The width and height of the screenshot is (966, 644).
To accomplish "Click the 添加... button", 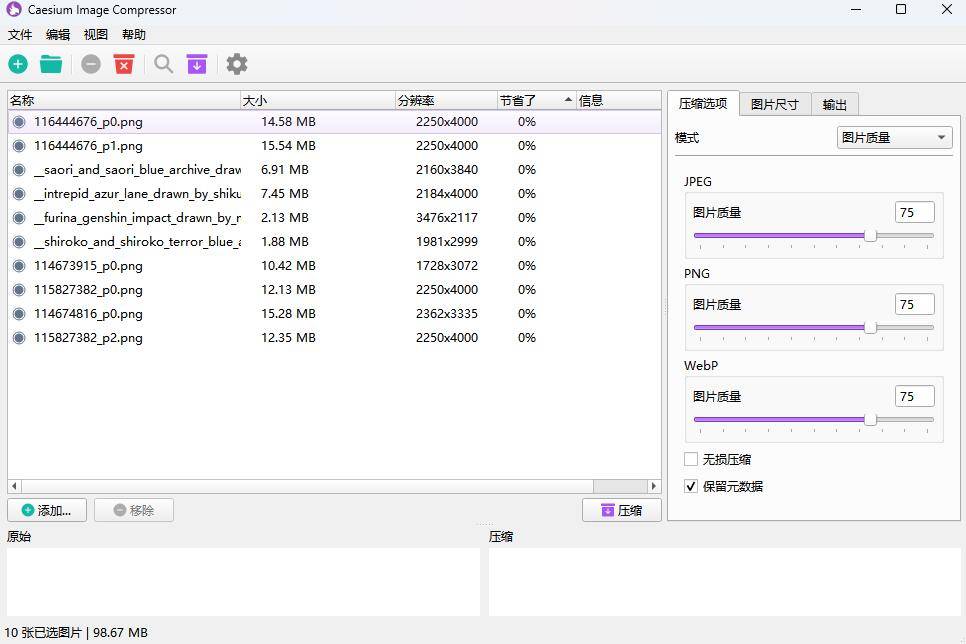I will 47,511.
